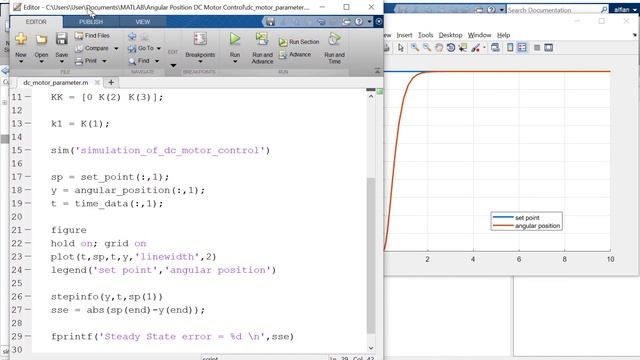Expand the Print dropdown arrow
The width and height of the screenshot is (640, 360).
click(104, 61)
